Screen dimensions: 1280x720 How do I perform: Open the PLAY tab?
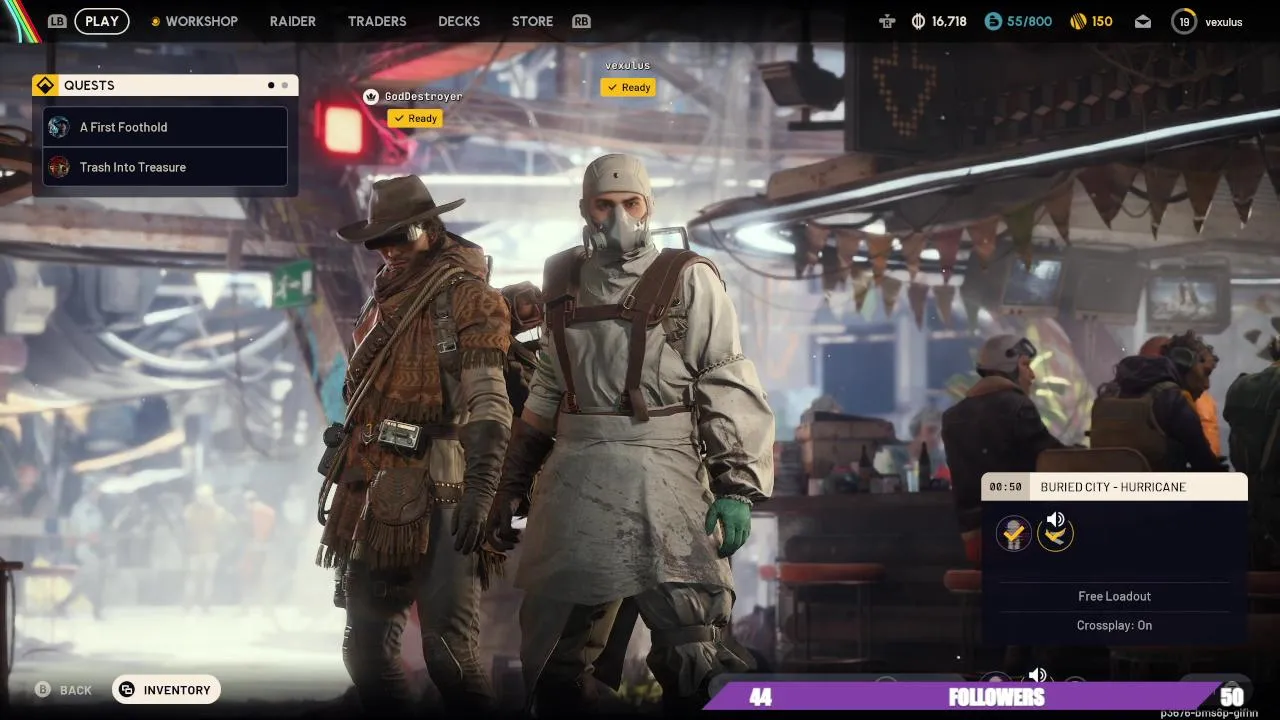click(101, 21)
